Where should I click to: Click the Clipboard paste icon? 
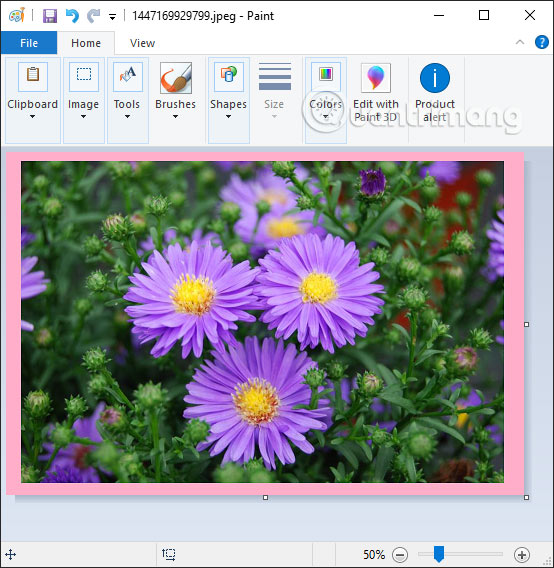33,76
